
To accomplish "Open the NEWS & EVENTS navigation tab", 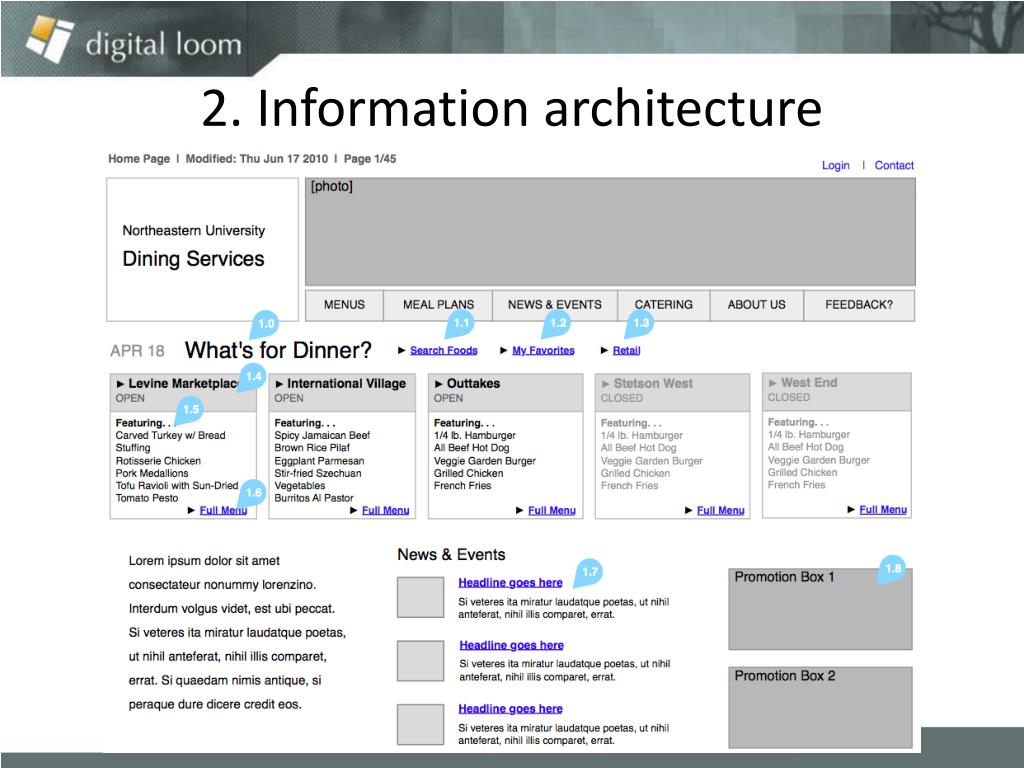I will [x=554, y=305].
